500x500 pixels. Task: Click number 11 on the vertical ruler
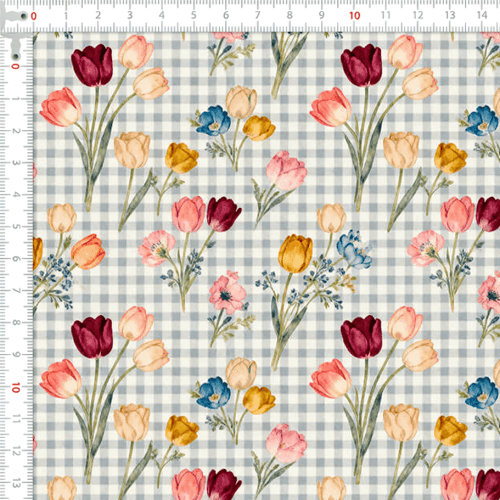coord(16,419)
